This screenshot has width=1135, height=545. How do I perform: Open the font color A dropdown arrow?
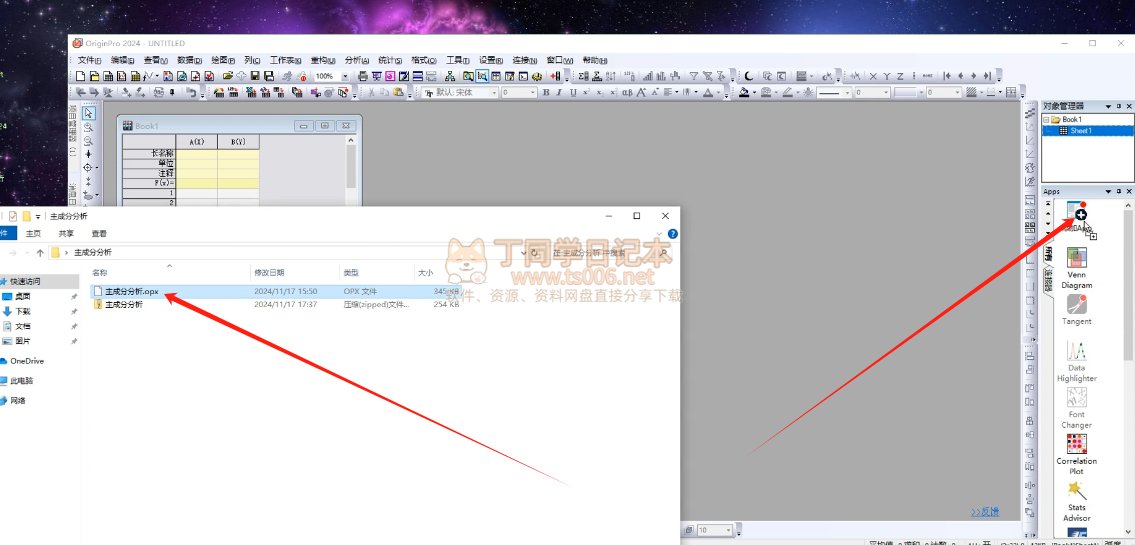[x=719, y=93]
